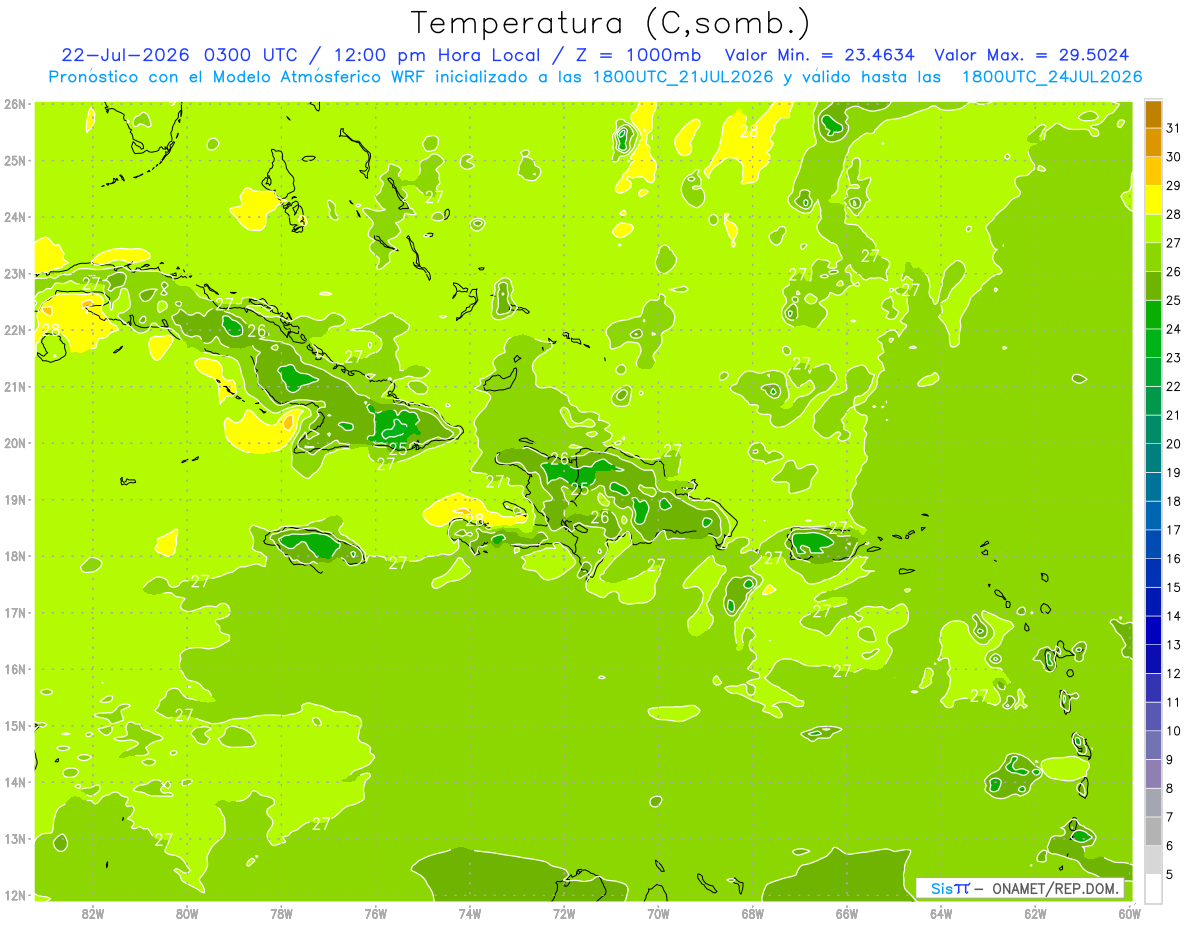Viewport: 1200px width, 927px height.
Task: Click the '11' label on the color bar
Action: 1174,702
